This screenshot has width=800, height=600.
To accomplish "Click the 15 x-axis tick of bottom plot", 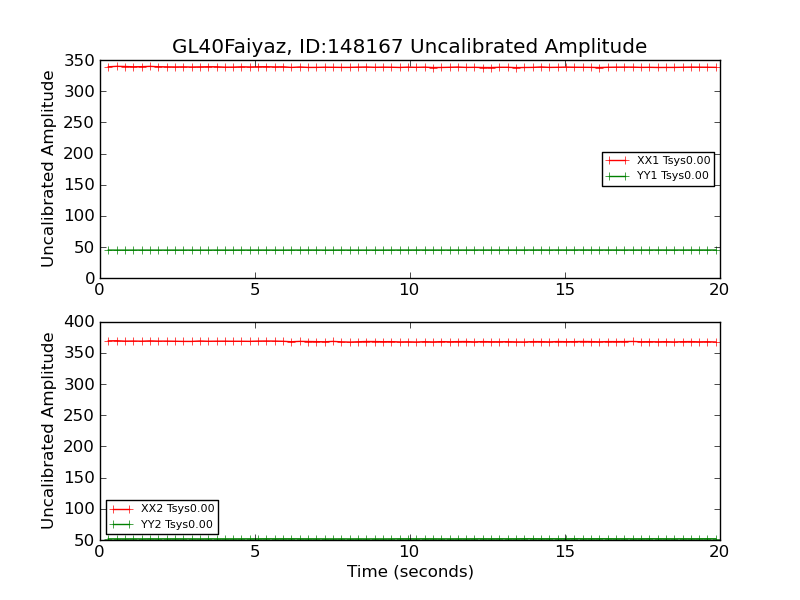I will (x=565, y=552).
